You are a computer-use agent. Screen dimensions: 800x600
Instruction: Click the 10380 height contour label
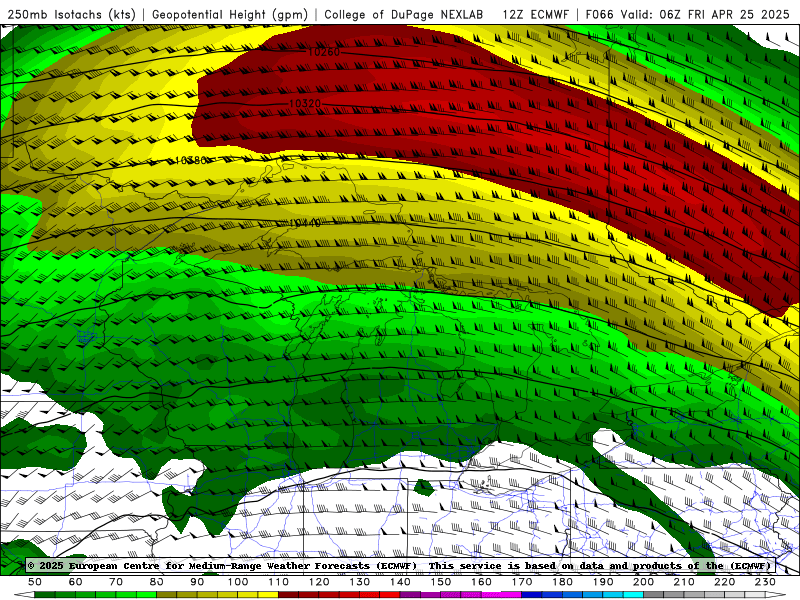click(x=190, y=160)
